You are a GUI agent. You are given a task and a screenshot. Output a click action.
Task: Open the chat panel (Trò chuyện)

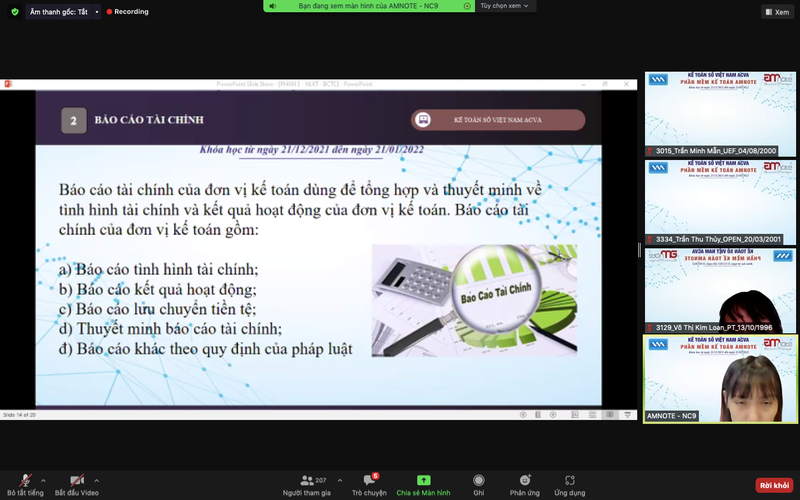pyautogui.click(x=369, y=481)
